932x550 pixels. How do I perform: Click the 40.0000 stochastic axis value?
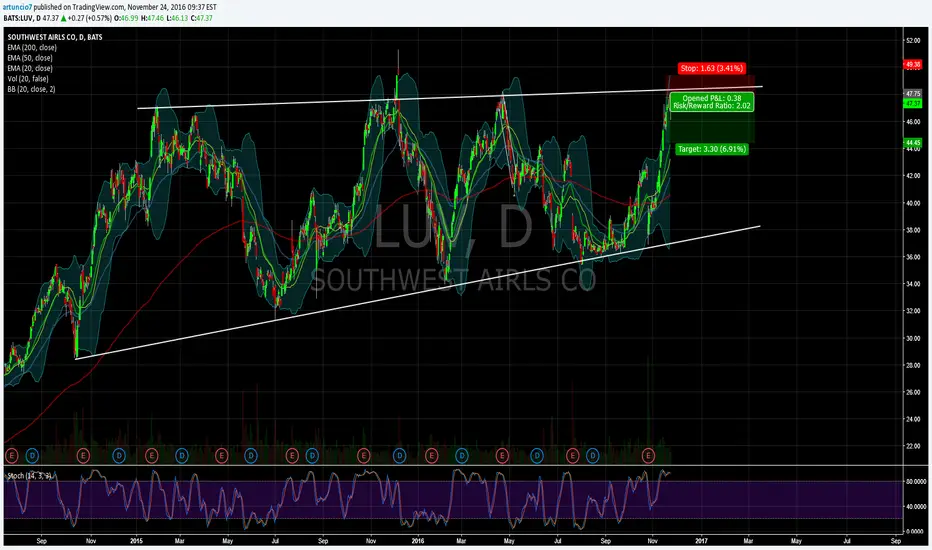click(x=915, y=507)
